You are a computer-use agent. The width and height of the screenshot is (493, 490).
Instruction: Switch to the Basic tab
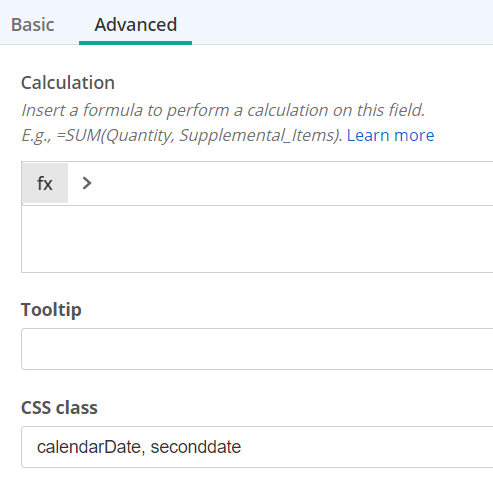coord(33,25)
